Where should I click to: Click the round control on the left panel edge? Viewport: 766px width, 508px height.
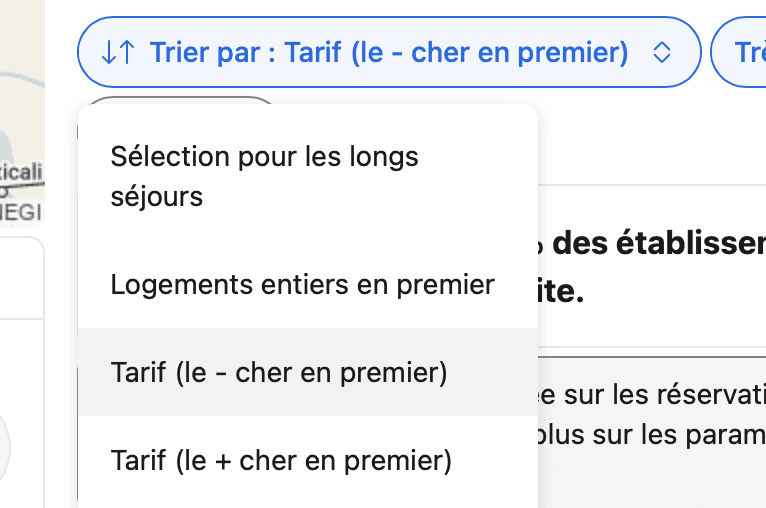[5, 447]
